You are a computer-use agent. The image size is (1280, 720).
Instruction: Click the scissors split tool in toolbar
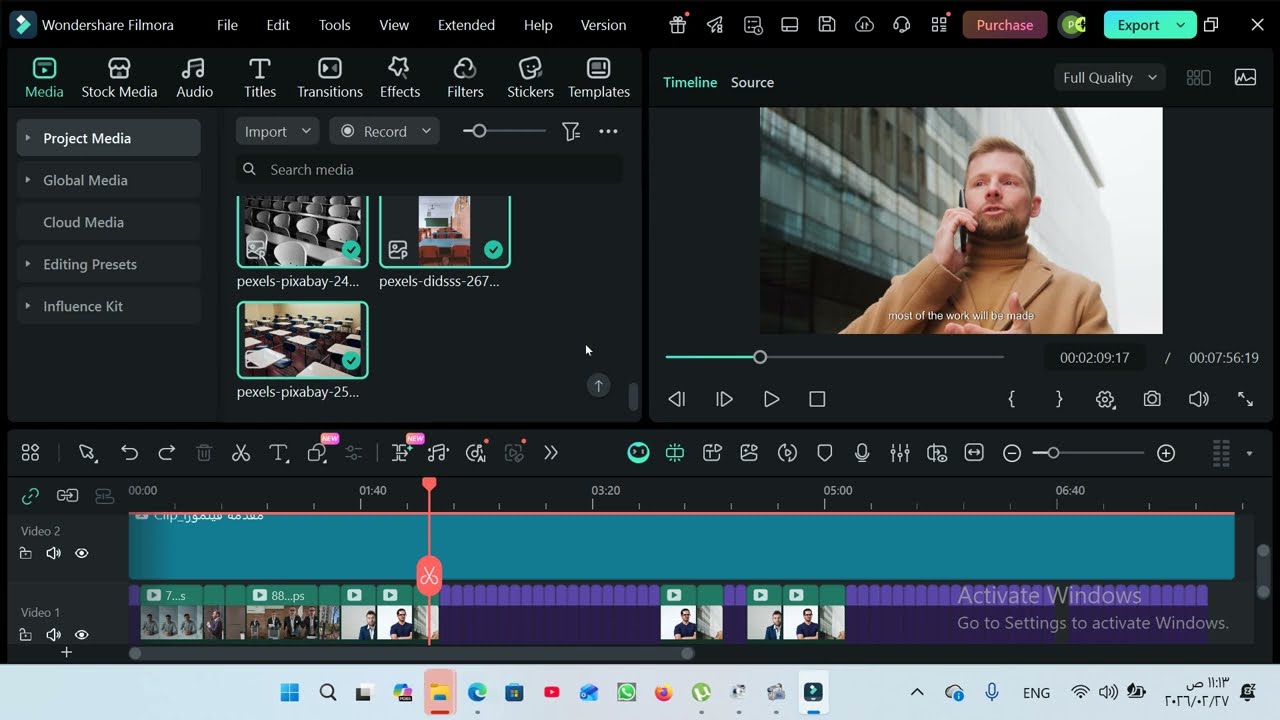point(241,453)
